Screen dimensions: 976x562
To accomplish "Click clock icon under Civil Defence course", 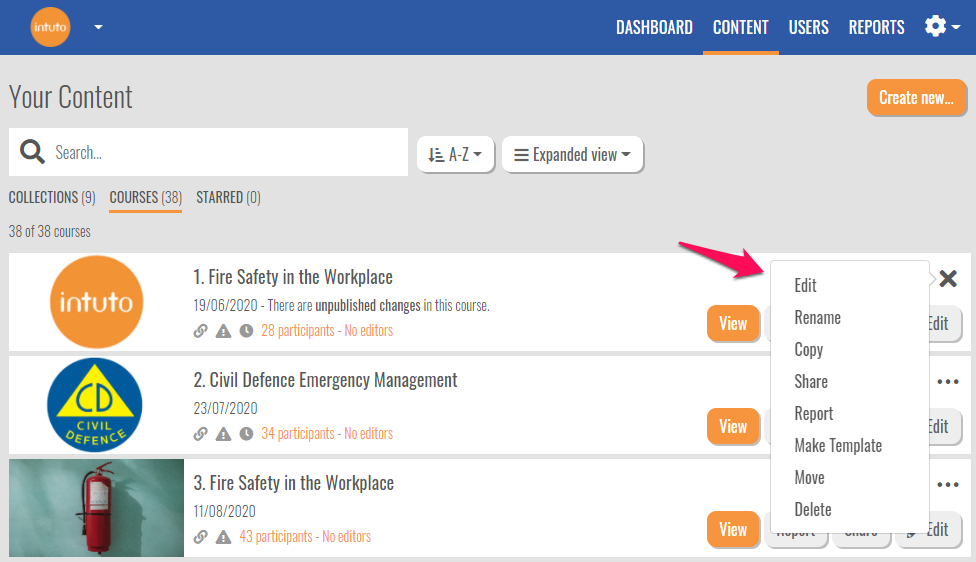I will (x=246, y=434).
